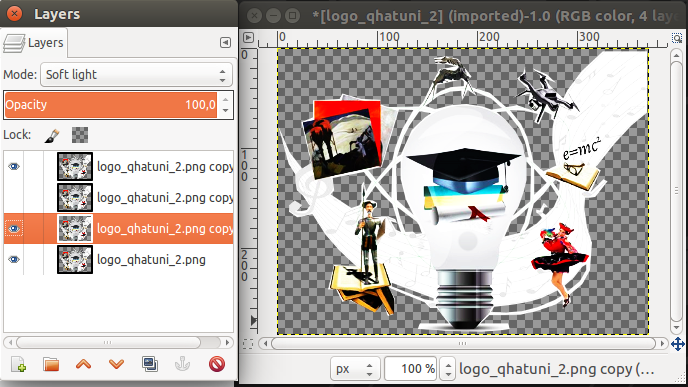Open the Layers tab configuration menu arrow
The image size is (688, 387).
tap(225, 42)
